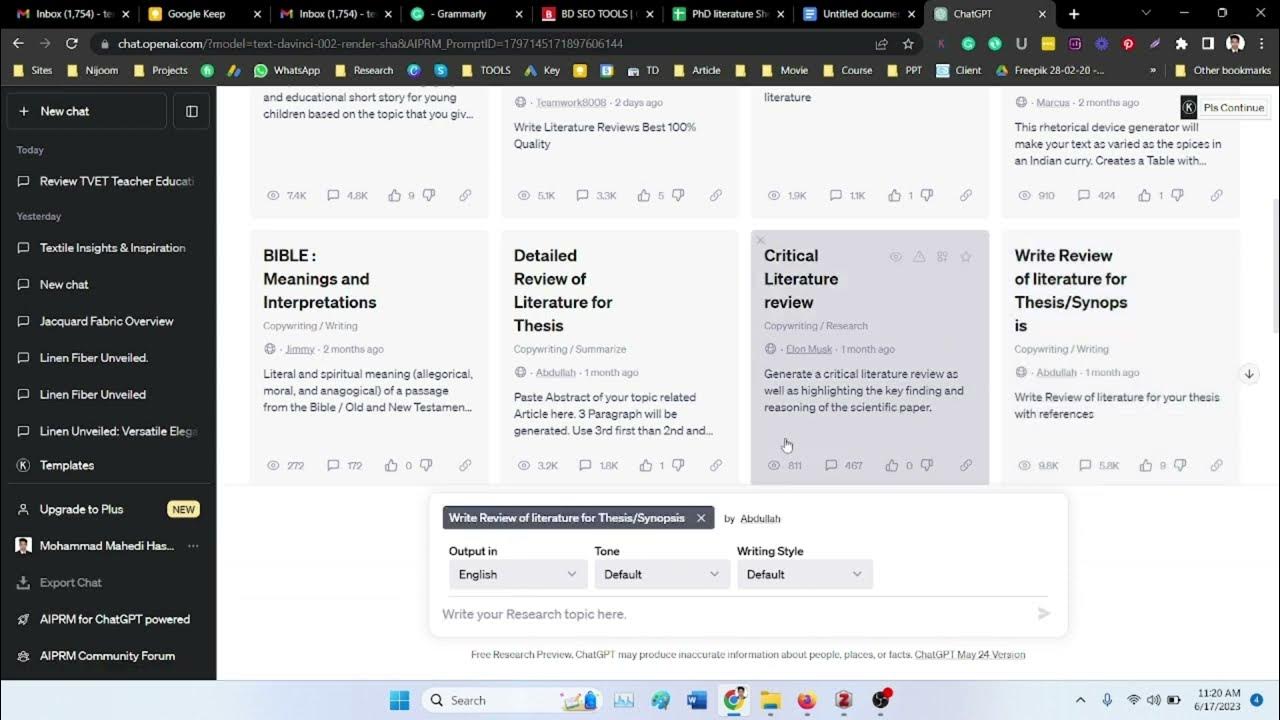Favorite the Critical Literature review prompt (star)

[966, 257]
